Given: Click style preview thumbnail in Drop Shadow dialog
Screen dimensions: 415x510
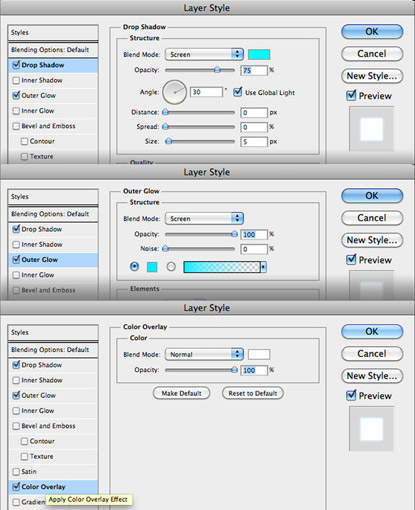Looking at the screenshot, I should 371,129.
